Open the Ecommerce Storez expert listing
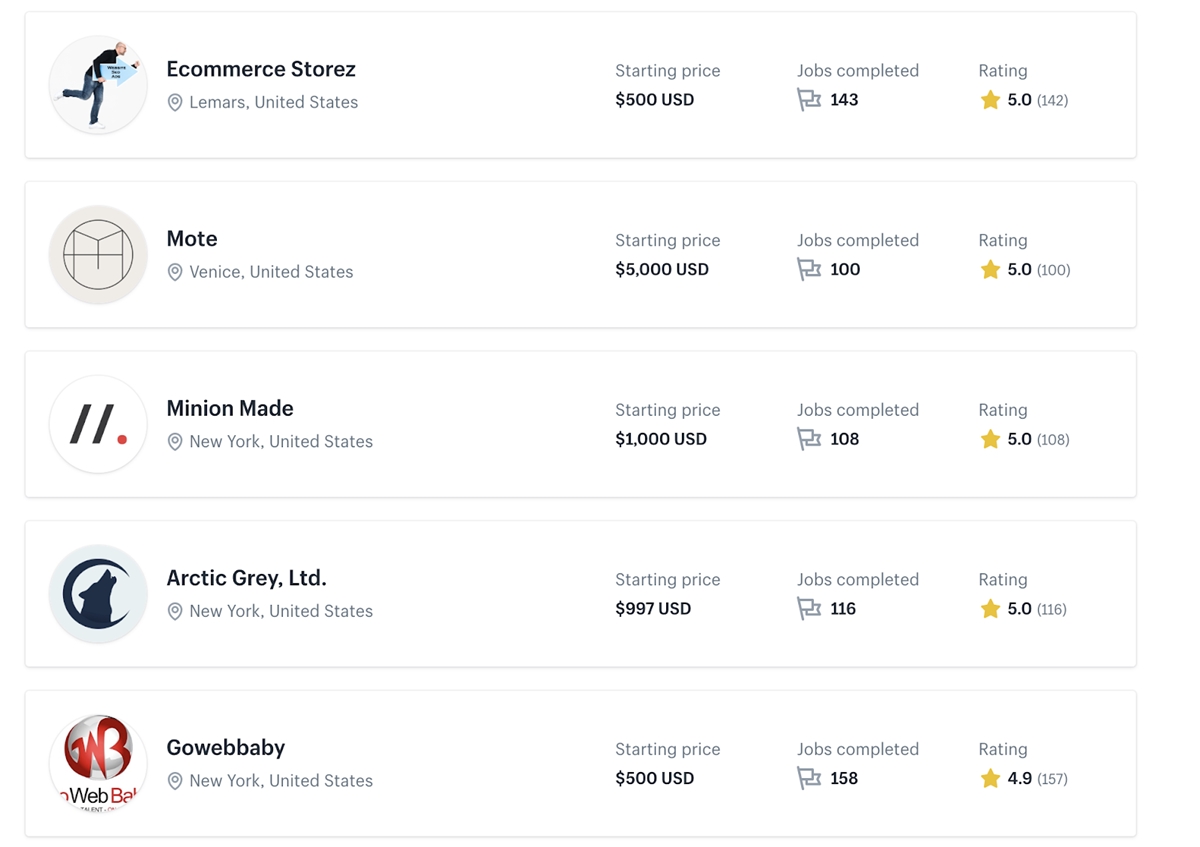Screen dimensions: 1200x847 261,69
